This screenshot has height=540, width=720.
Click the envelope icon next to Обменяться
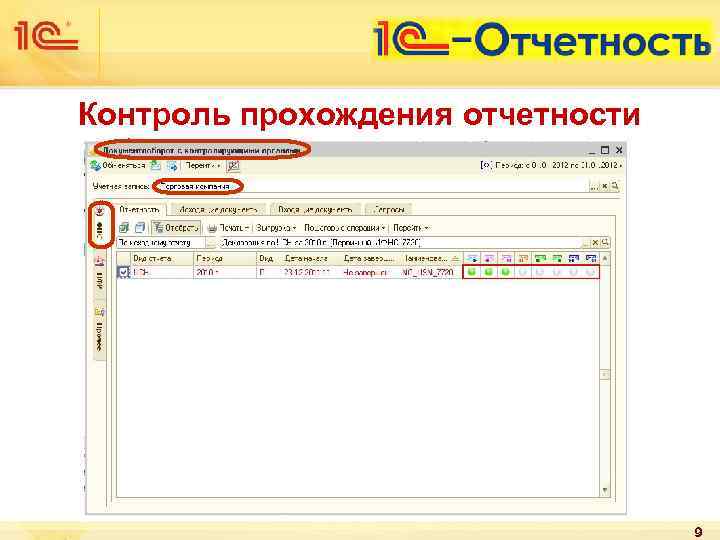pyautogui.click(x=156, y=166)
